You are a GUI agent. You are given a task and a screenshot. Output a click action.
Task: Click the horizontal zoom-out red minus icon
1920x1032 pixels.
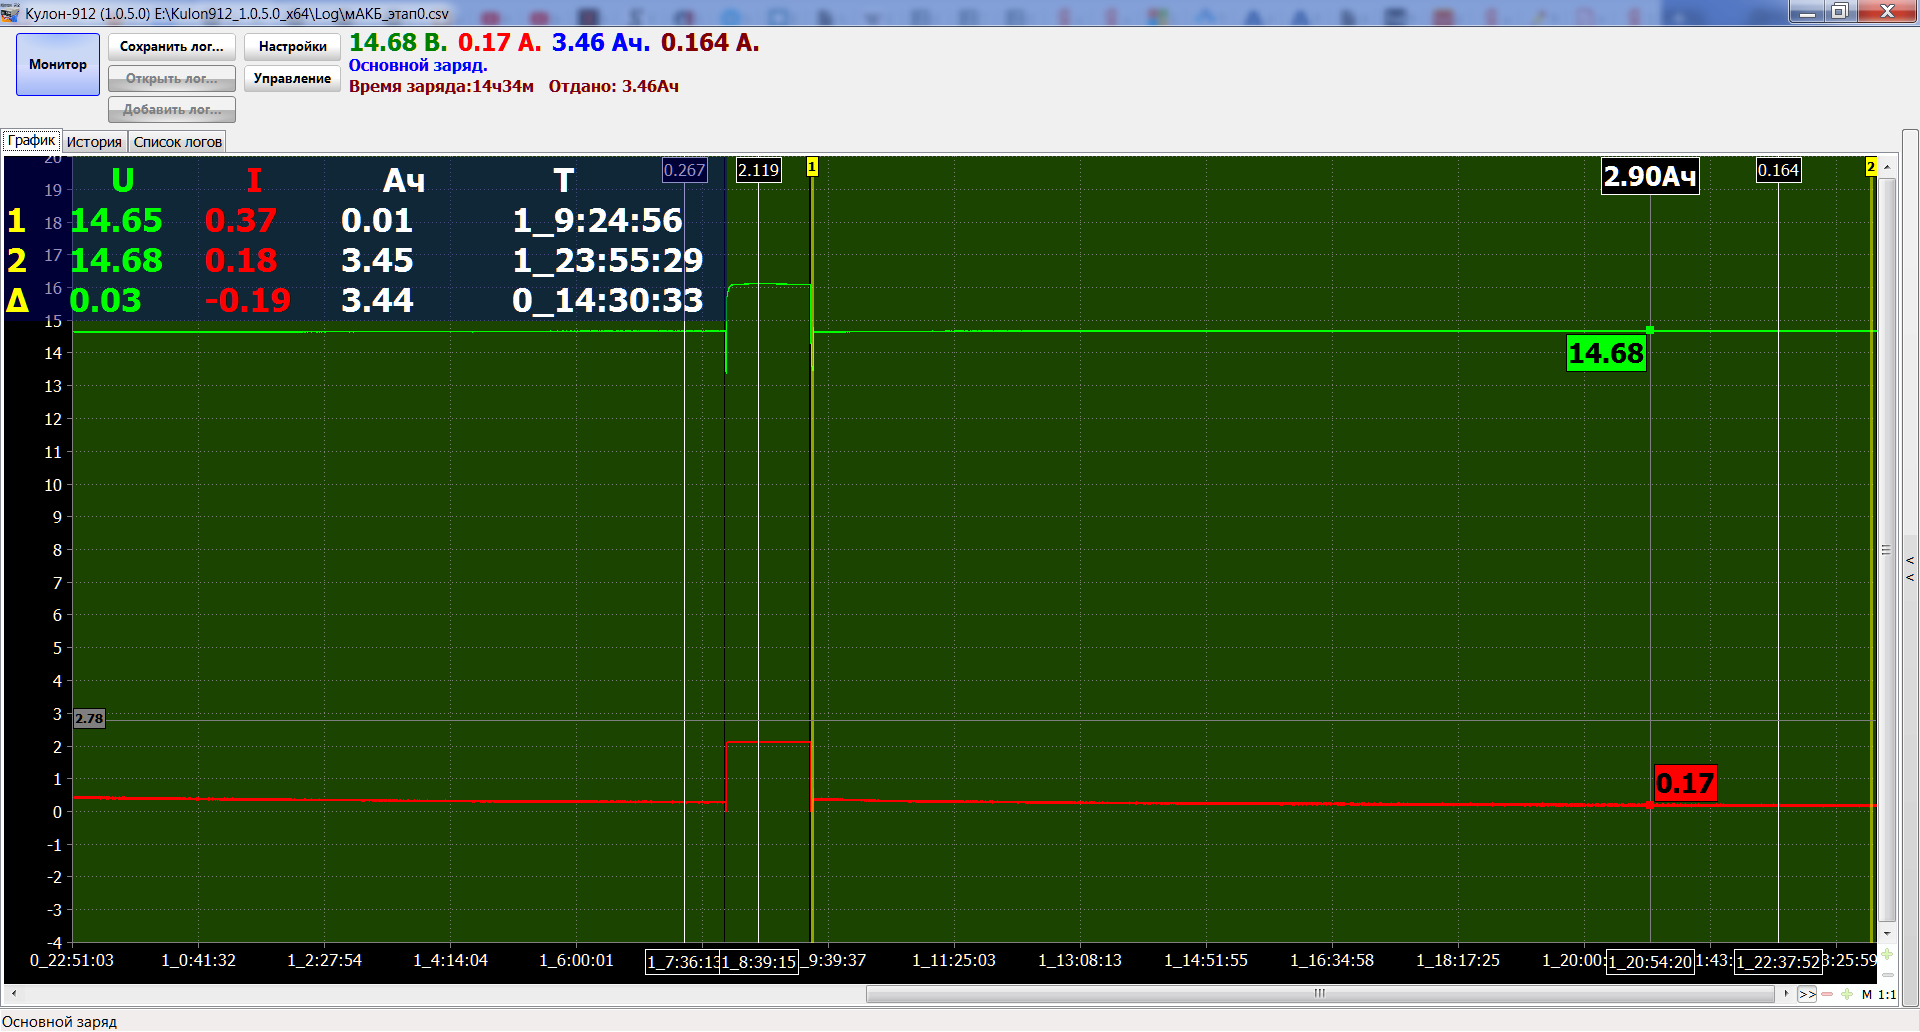tap(1827, 994)
